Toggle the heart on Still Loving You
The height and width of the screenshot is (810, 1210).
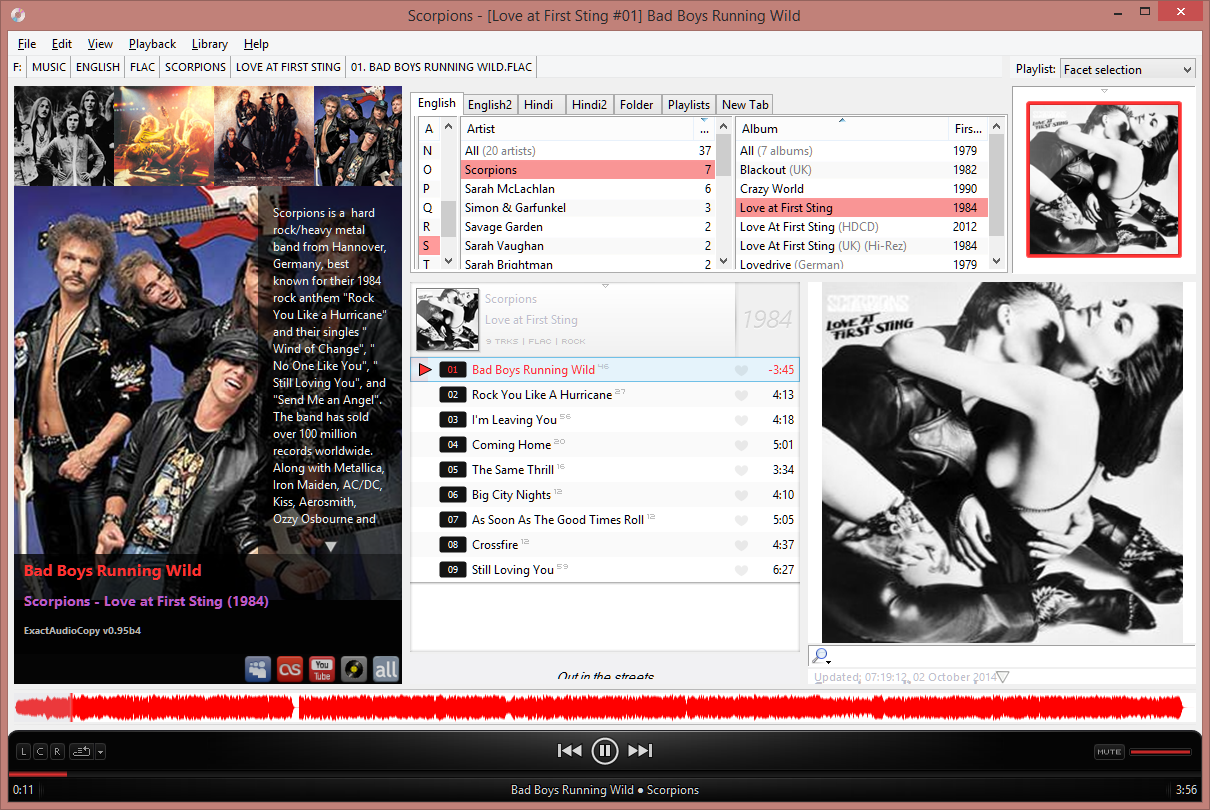point(741,571)
